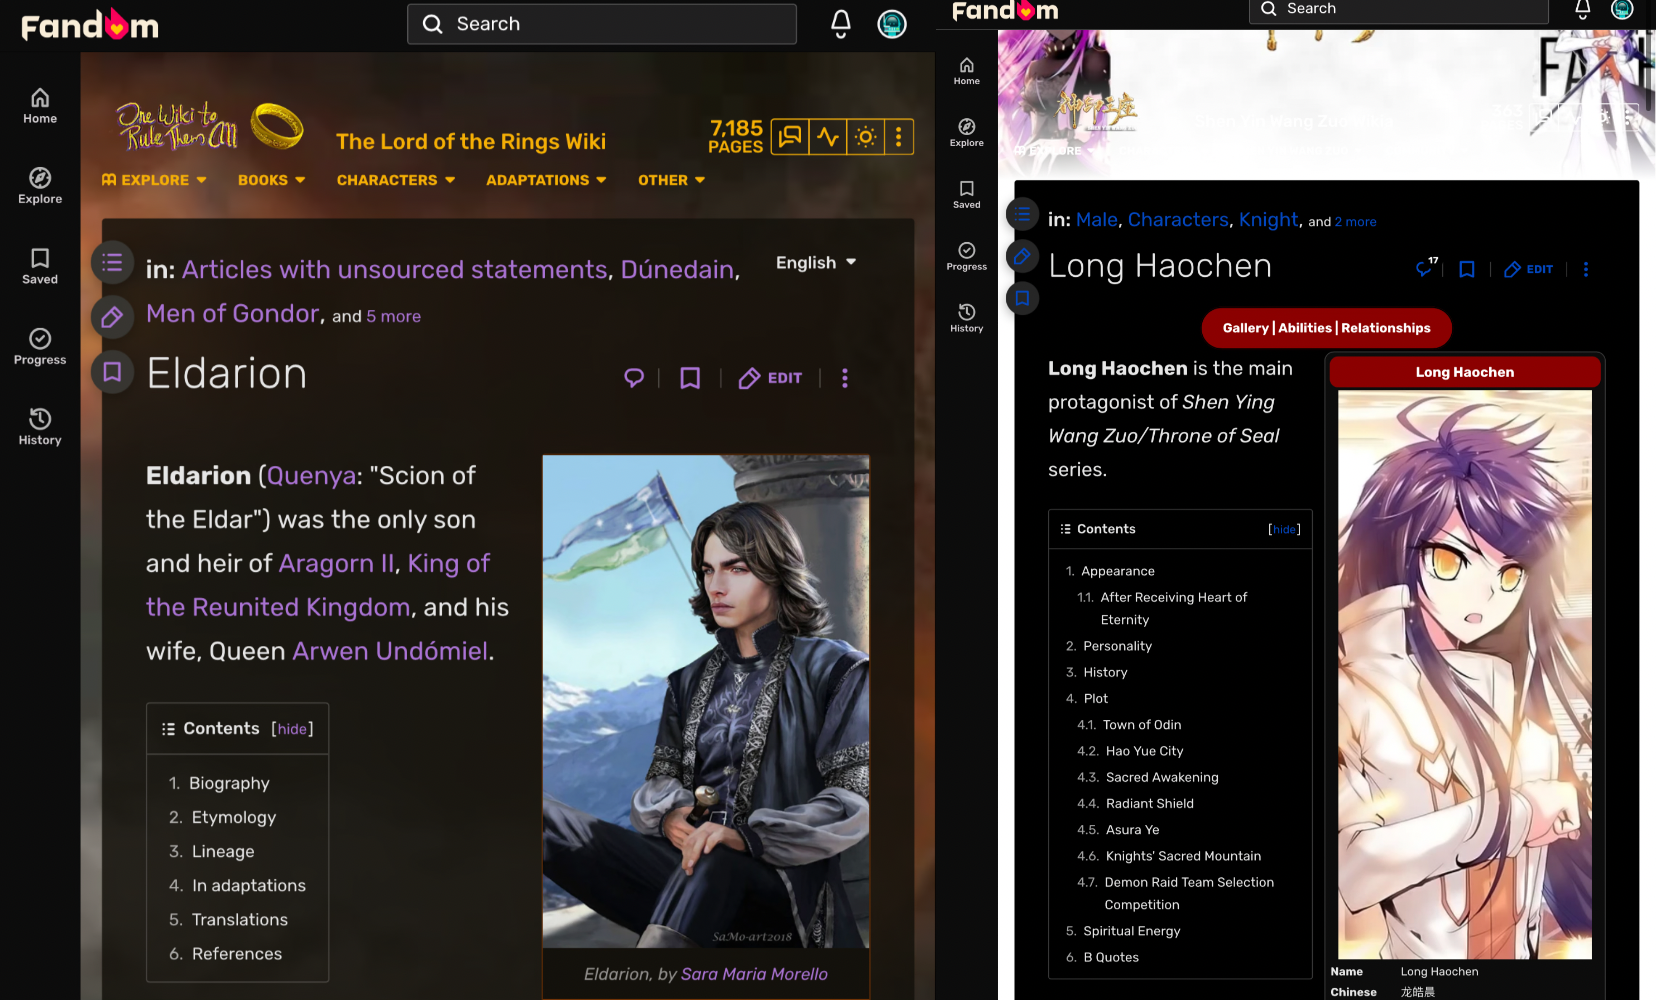This screenshot has width=1656, height=1000.
Task: Click the notification bell in the Long Haochen window
Action: 1582,9
